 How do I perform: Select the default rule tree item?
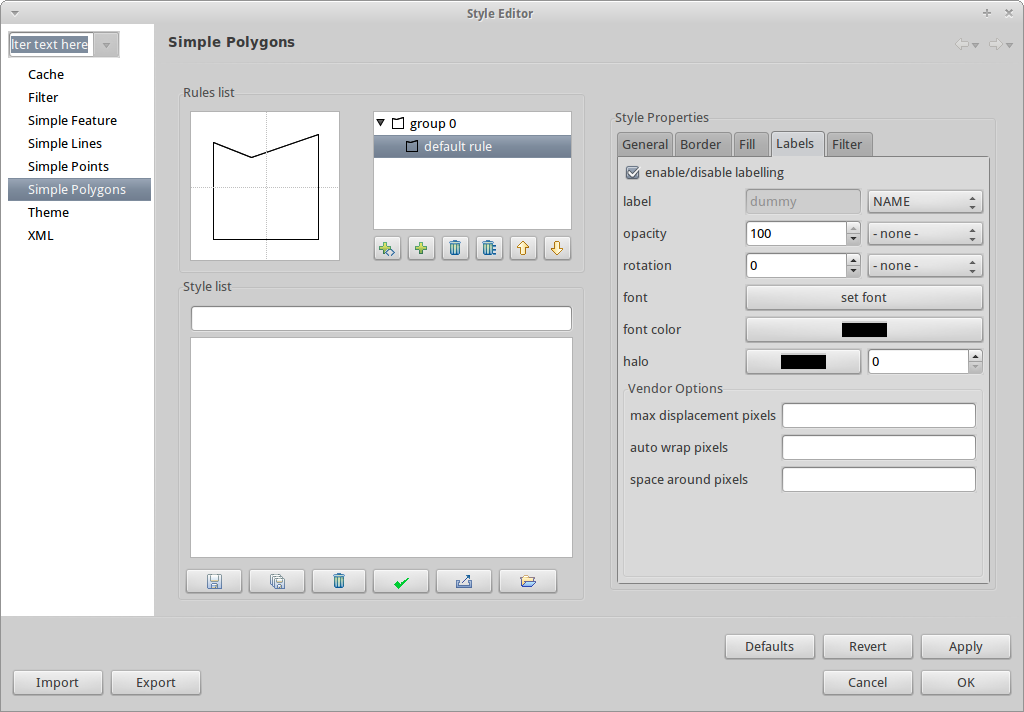[472, 146]
